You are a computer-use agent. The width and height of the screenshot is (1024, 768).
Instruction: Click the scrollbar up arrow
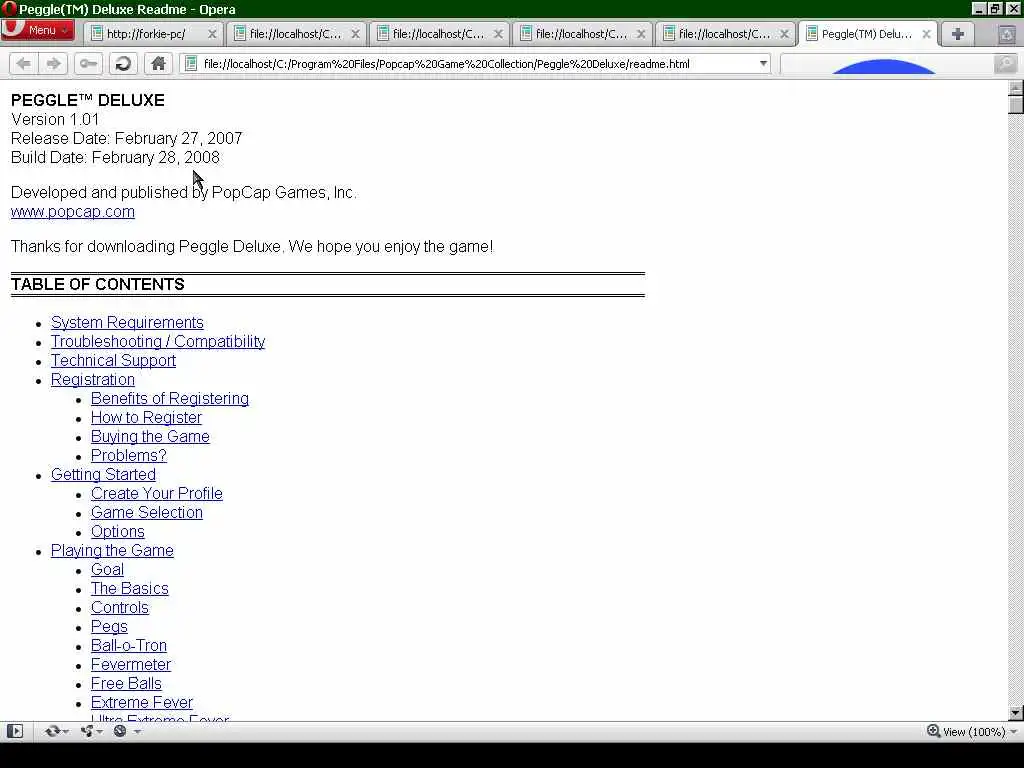pos(1016,87)
